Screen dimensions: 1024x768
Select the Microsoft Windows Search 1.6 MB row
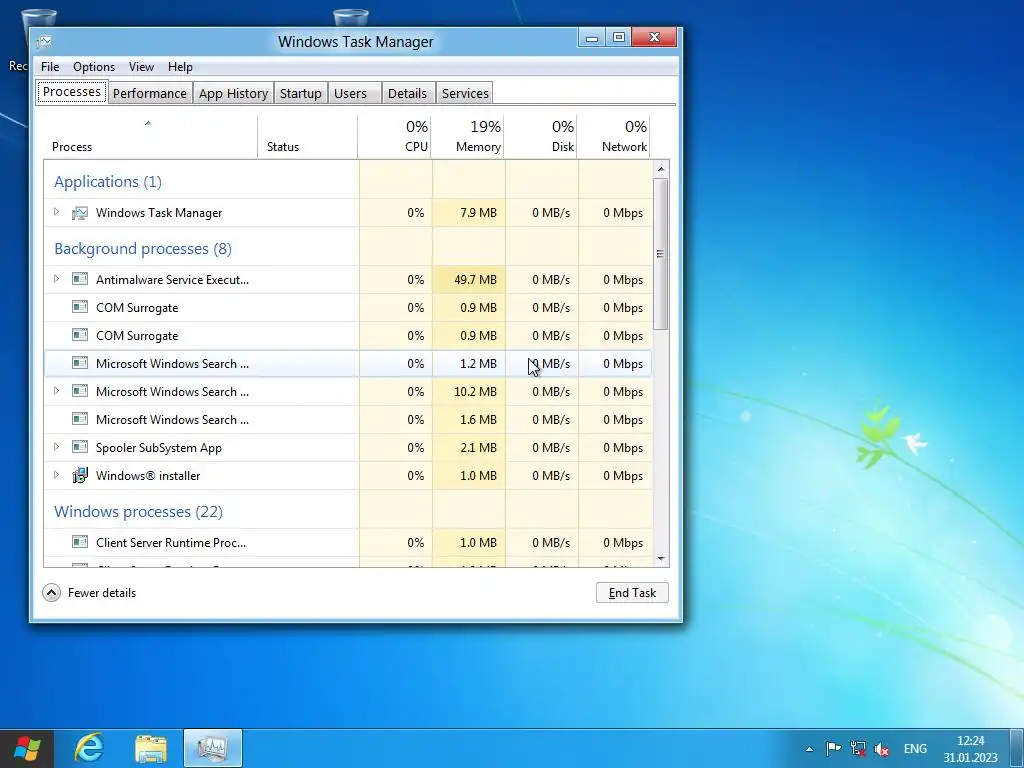[348, 419]
